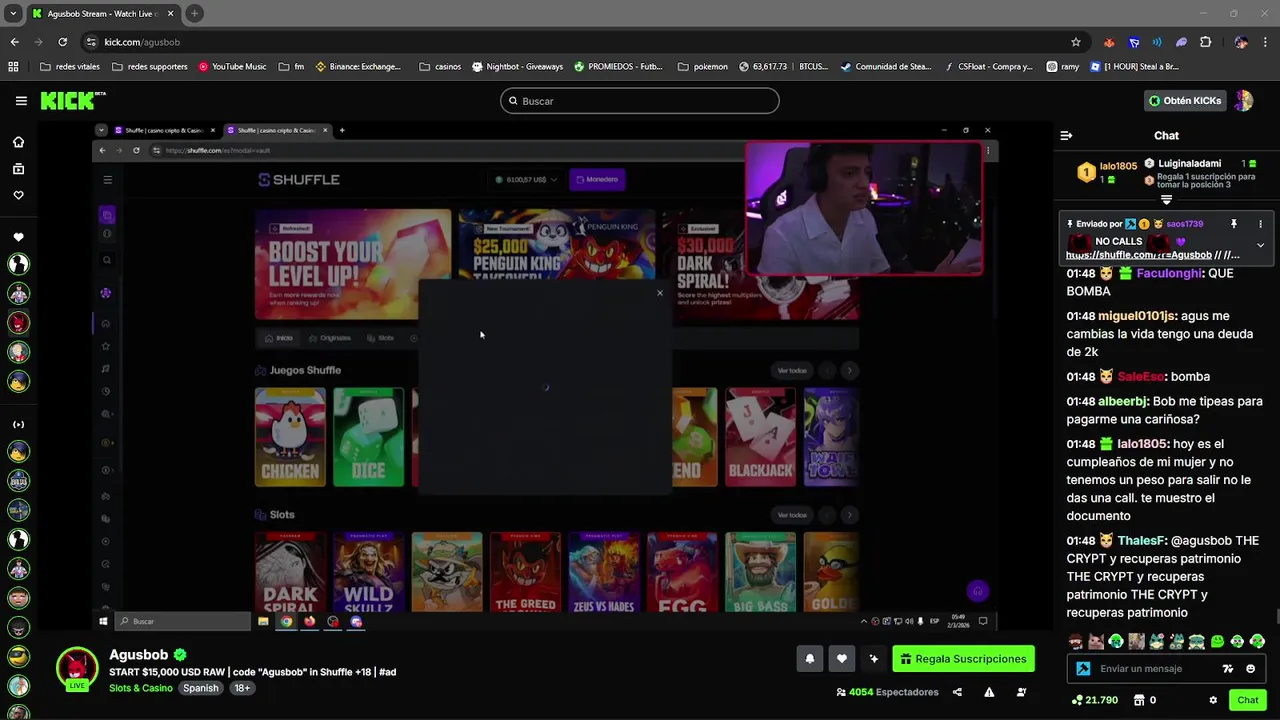Click the streamed Windows Start button
Screen dimensions: 1280x720
coord(103,621)
